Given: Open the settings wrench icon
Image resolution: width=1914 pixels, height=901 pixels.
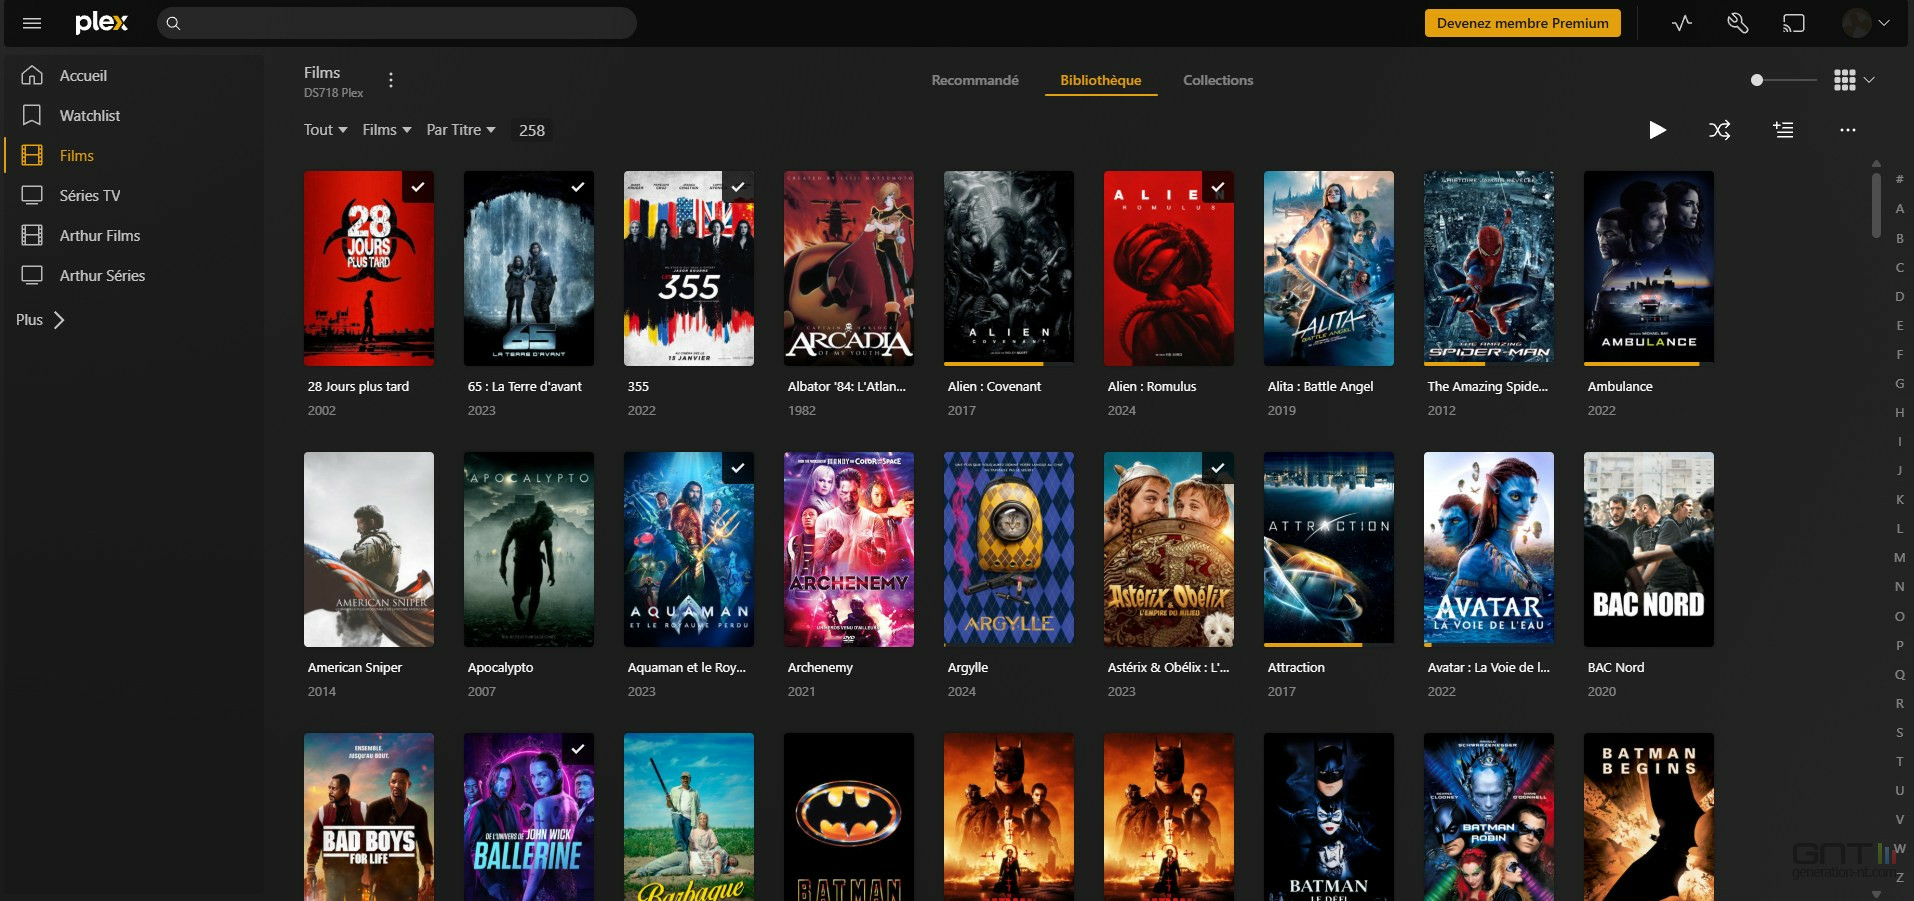Looking at the screenshot, I should (1738, 23).
